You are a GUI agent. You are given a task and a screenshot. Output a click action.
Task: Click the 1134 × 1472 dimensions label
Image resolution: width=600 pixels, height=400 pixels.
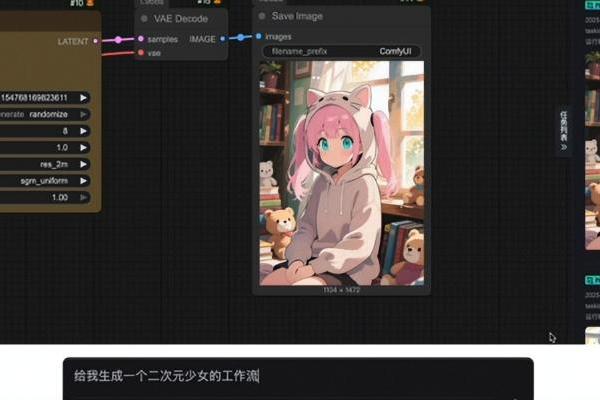341,290
